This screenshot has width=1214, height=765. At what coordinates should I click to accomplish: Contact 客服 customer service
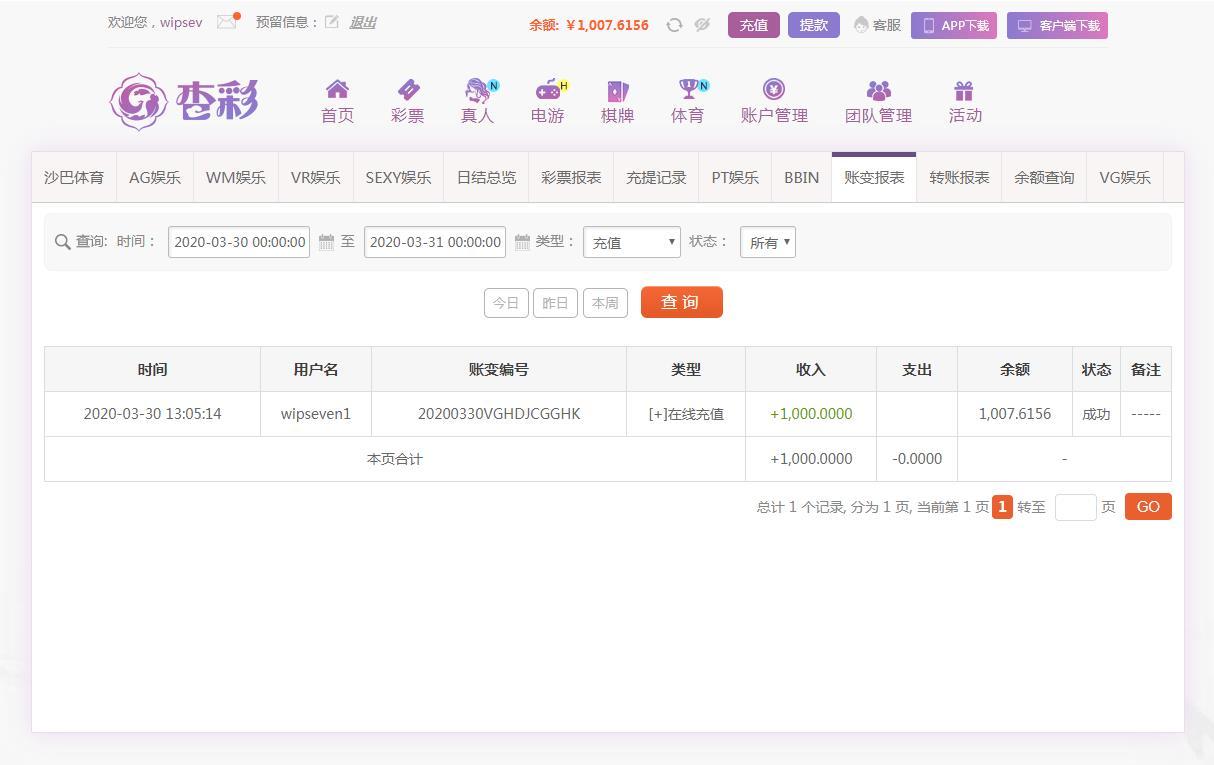(x=877, y=25)
